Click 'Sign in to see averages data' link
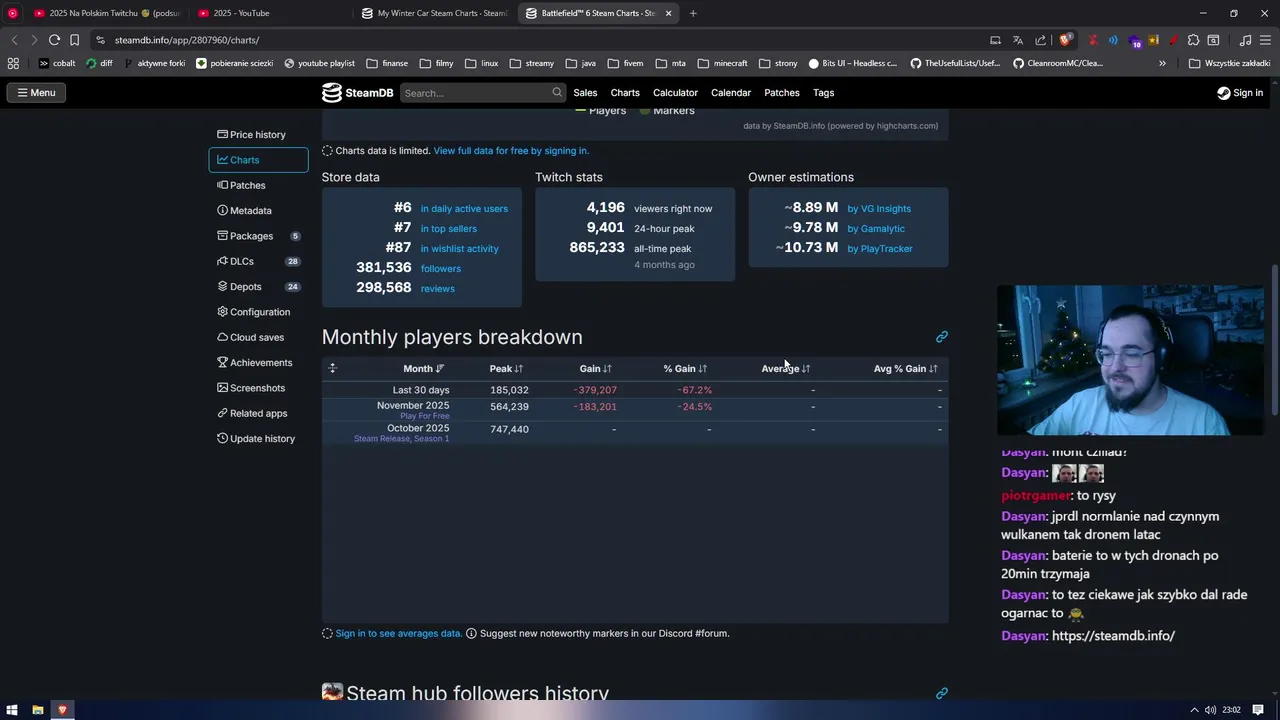The width and height of the screenshot is (1280, 720). tap(398, 634)
